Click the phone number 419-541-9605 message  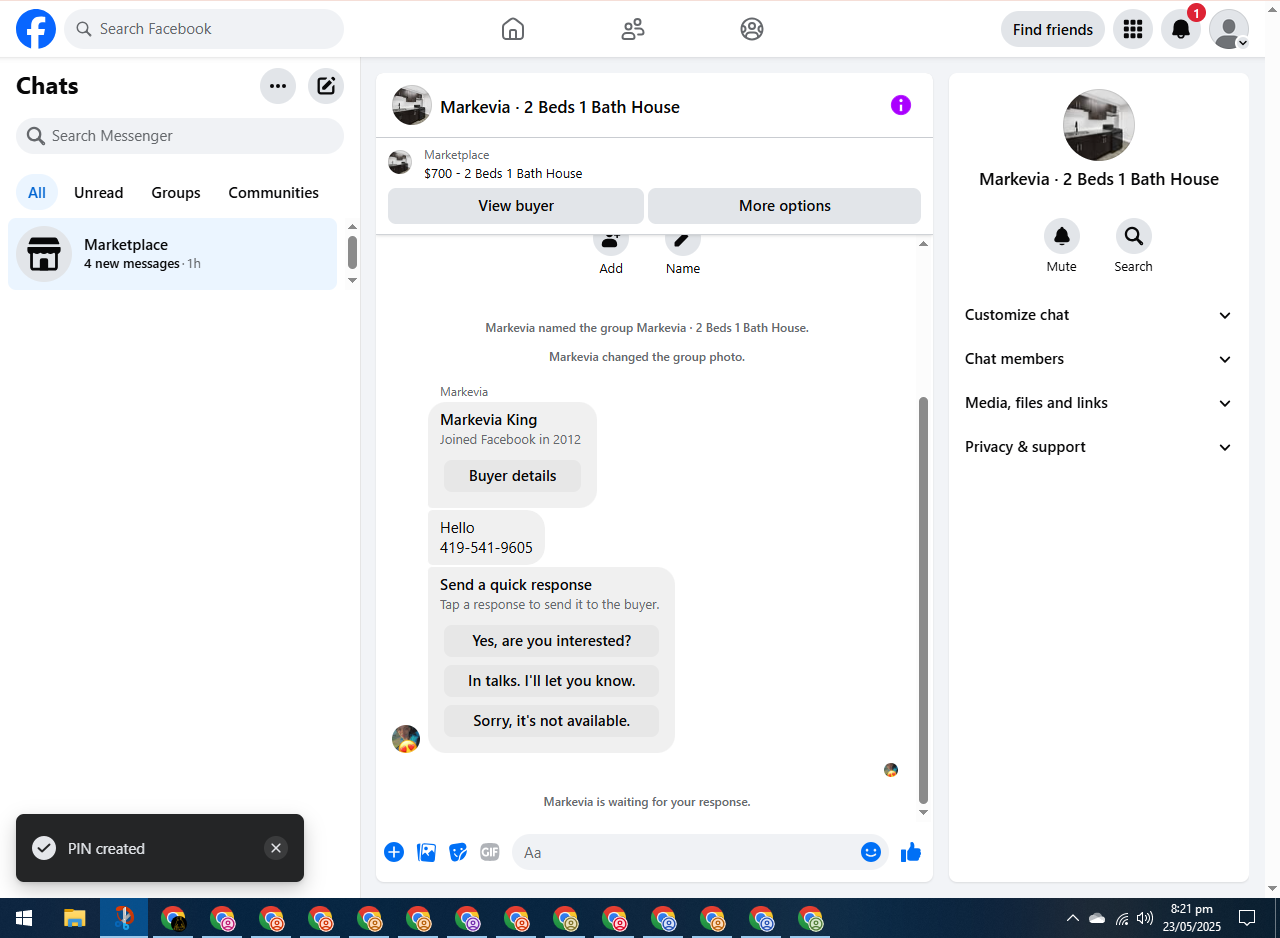[x=486, y=548]
